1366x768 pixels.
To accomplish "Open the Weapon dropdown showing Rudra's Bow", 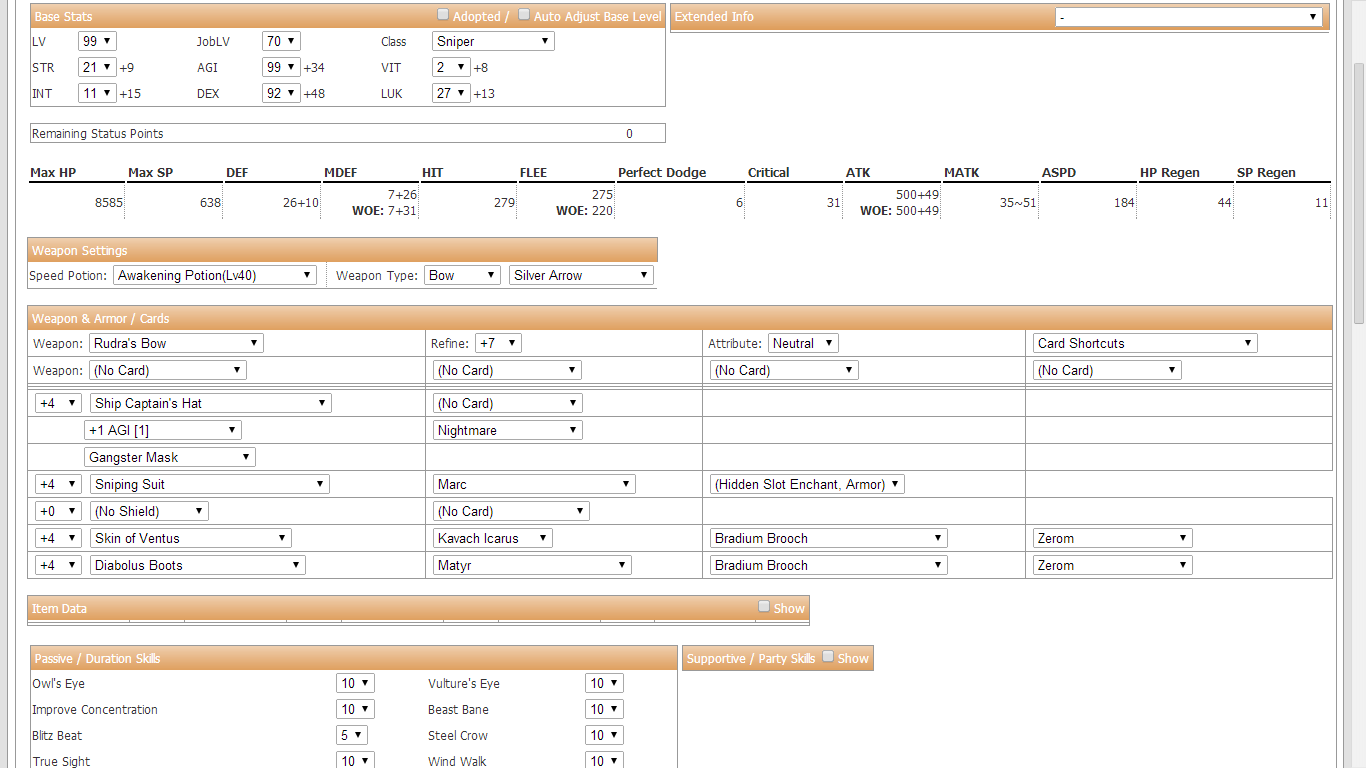I will 176,342.
